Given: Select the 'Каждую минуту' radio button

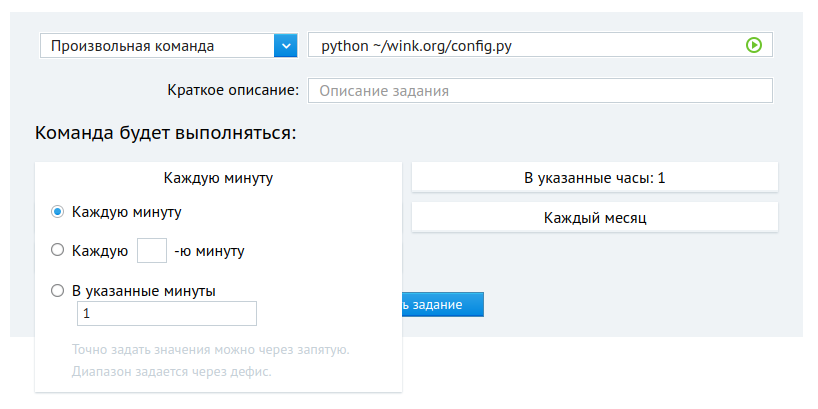Looking at the screenshot, I should (x=58, y=212).
